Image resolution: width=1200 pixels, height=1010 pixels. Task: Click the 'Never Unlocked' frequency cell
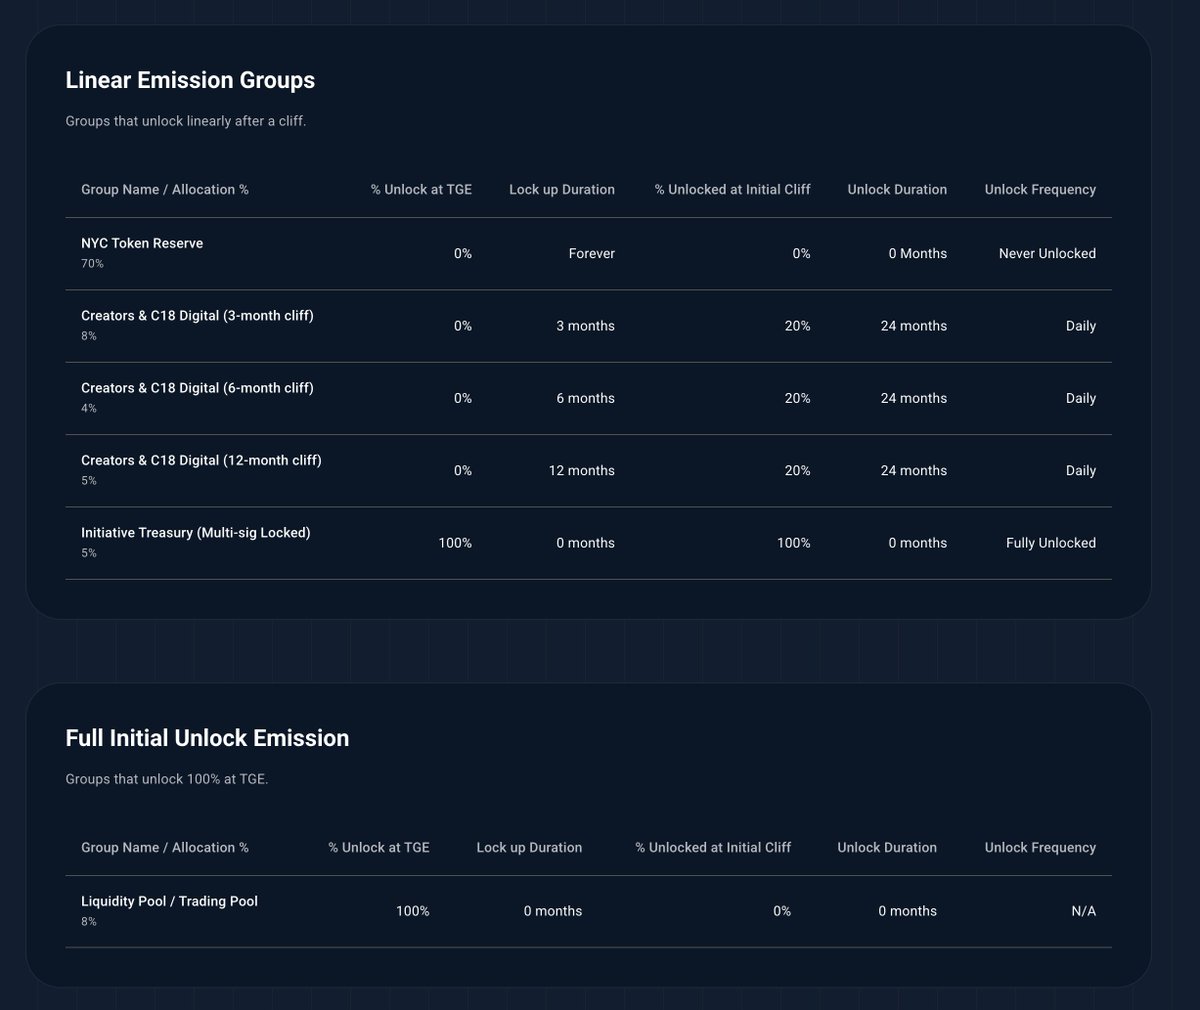(x=1047, y=254)
